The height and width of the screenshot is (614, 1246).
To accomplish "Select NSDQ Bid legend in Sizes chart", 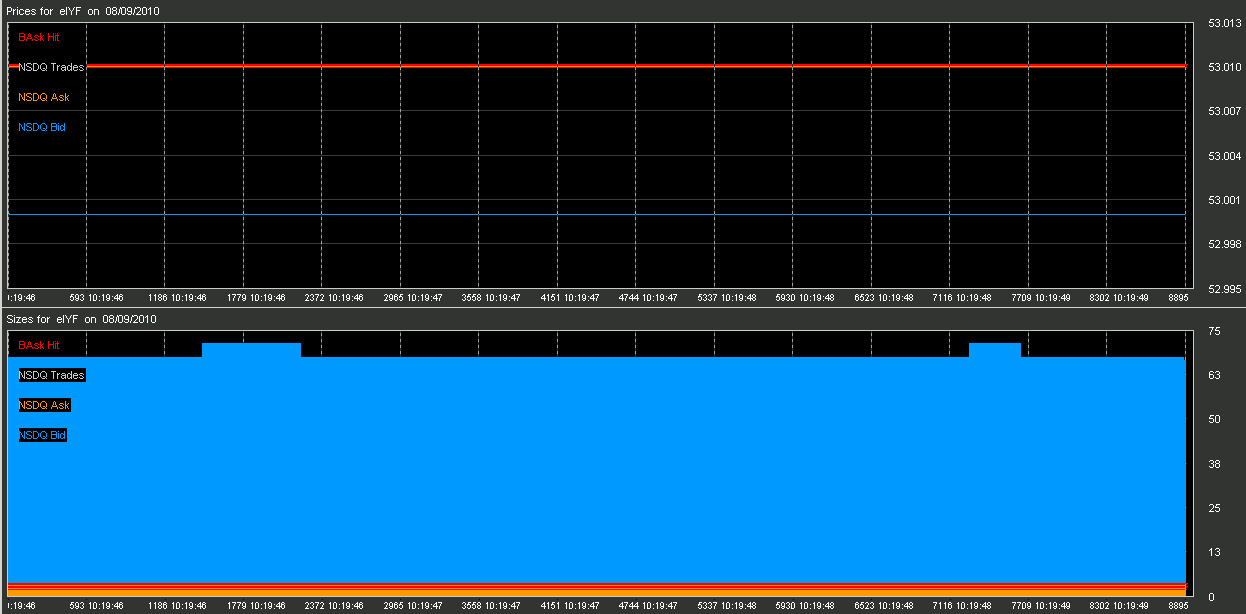I will [x=42, y=435].
